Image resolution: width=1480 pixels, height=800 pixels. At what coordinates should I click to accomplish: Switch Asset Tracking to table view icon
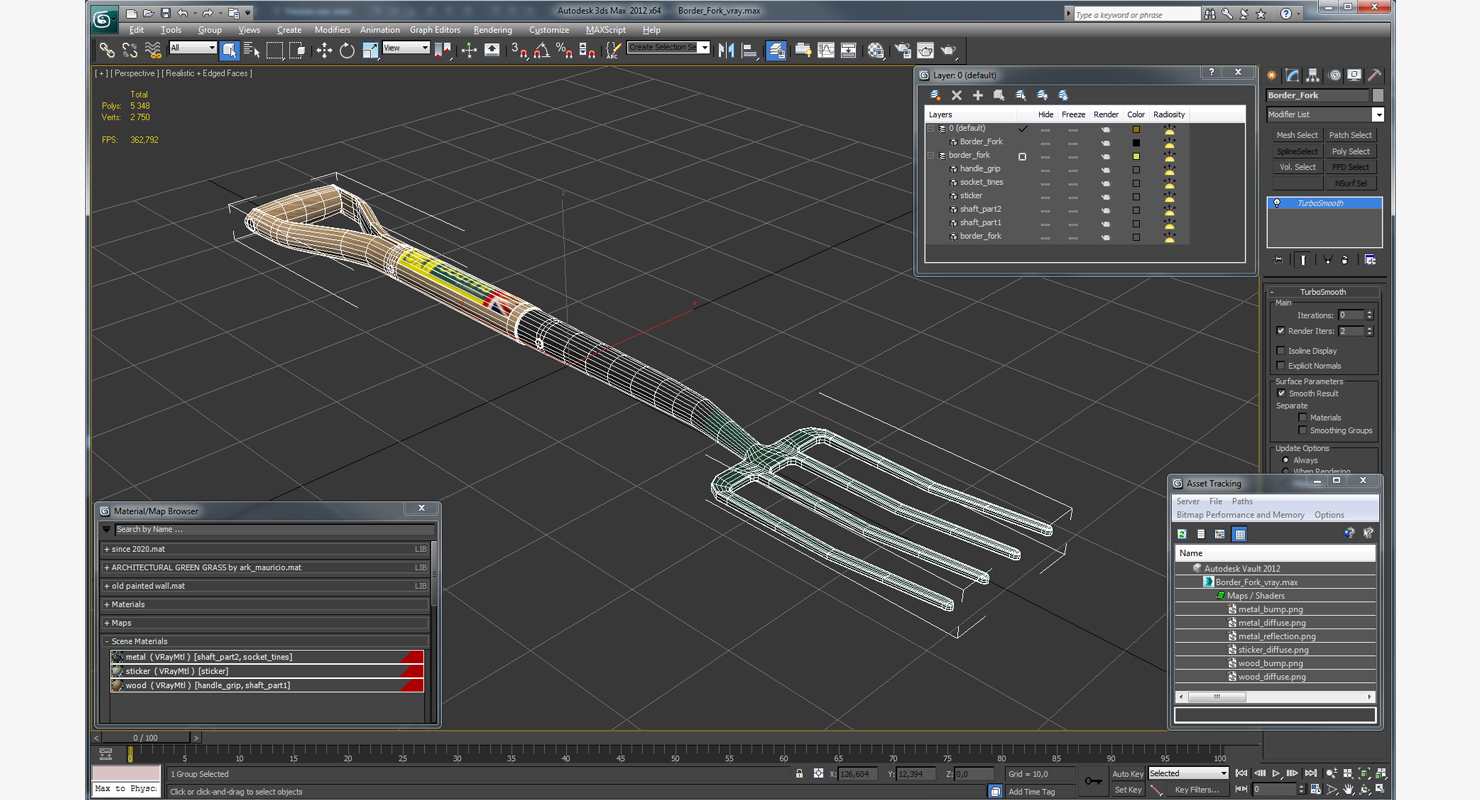1240,534
